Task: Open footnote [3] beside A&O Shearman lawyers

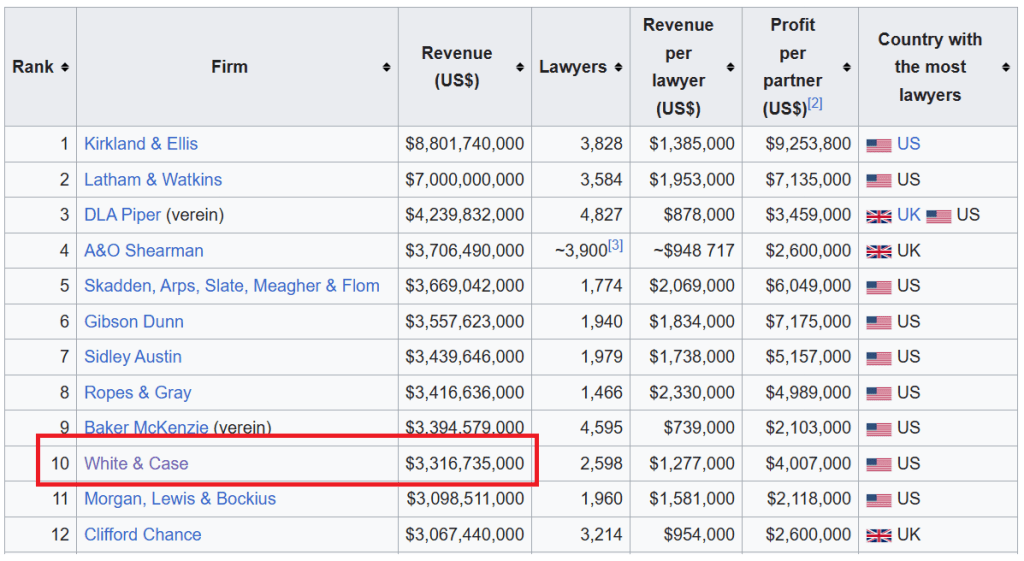Action: click(x=616, y=245)
